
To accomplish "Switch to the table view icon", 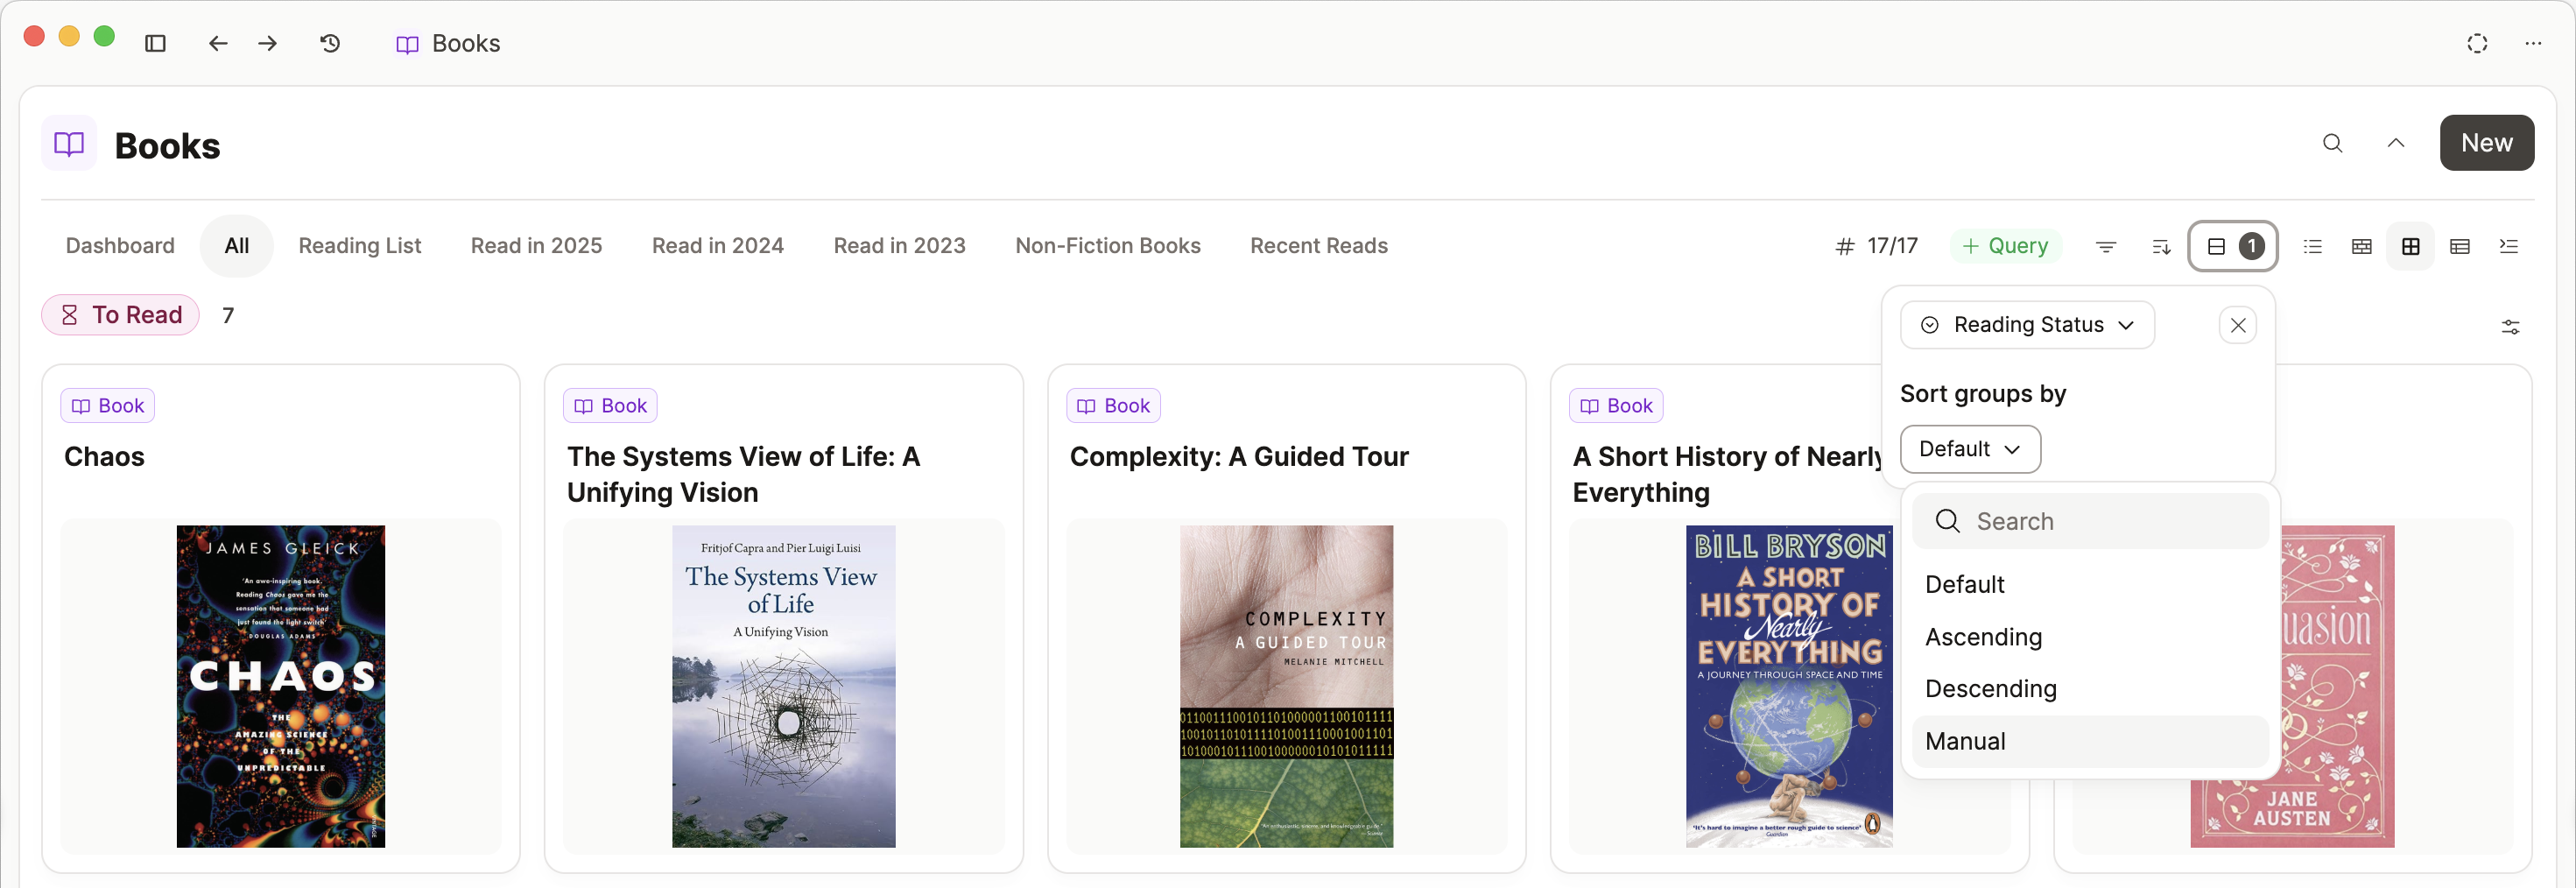I will (2459, 246).
